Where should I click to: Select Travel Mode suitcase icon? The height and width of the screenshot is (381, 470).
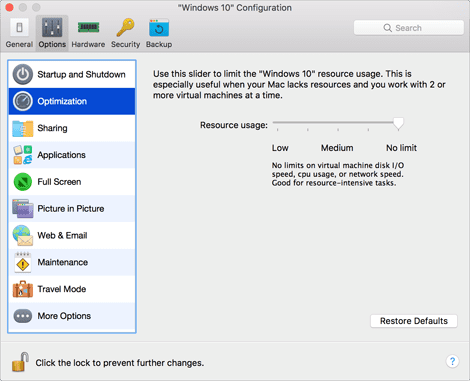(x=23, y=289)
